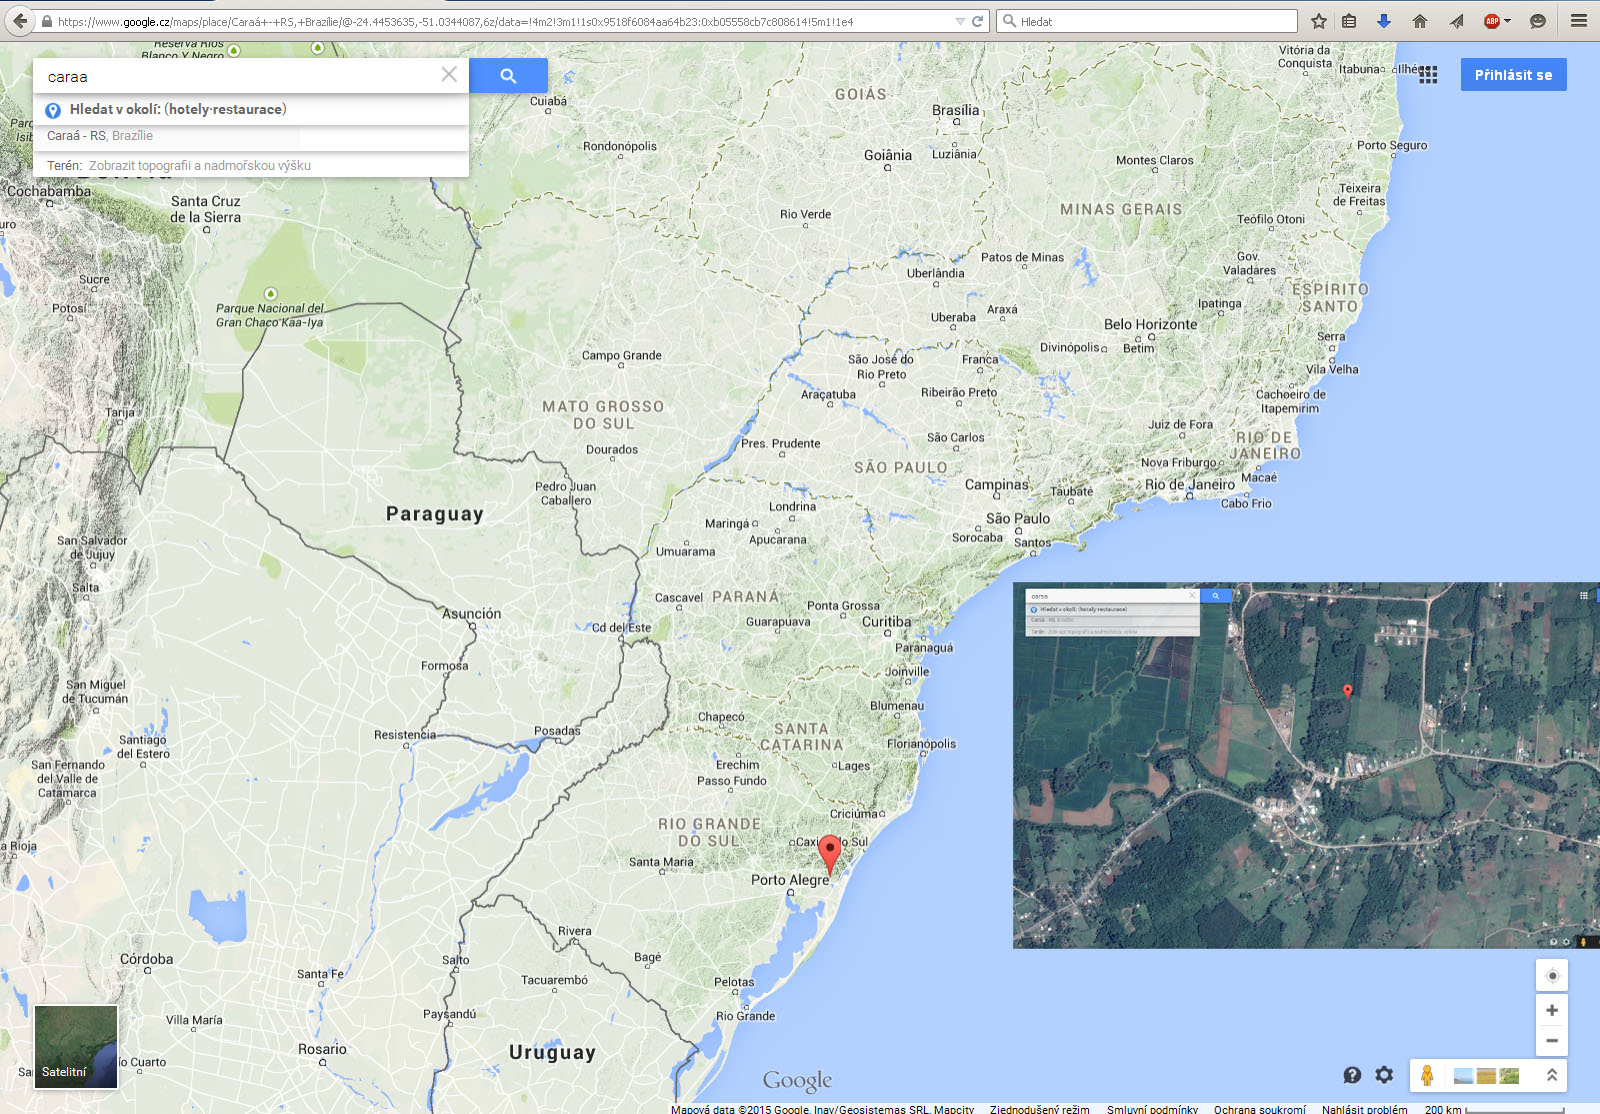Click the Florianópolis city label
1600x1114 pixels.
coord(921,744)
